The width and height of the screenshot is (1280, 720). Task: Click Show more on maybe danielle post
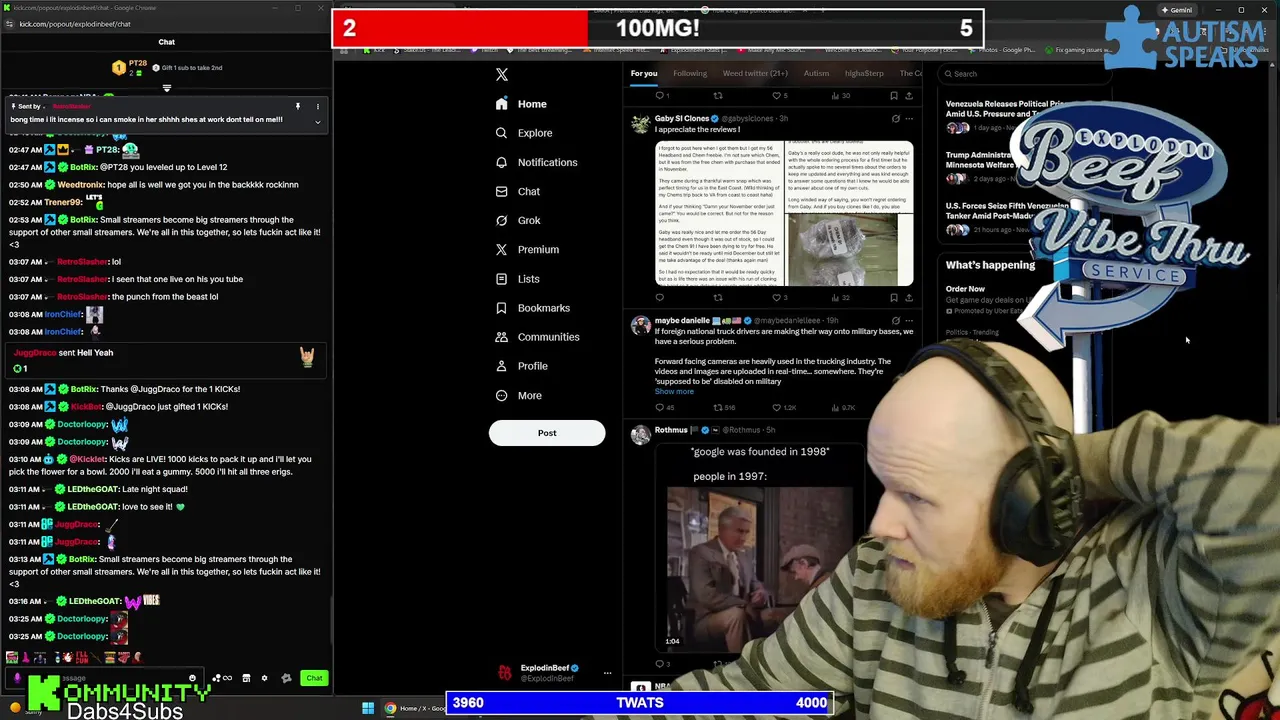coord(674,391)
